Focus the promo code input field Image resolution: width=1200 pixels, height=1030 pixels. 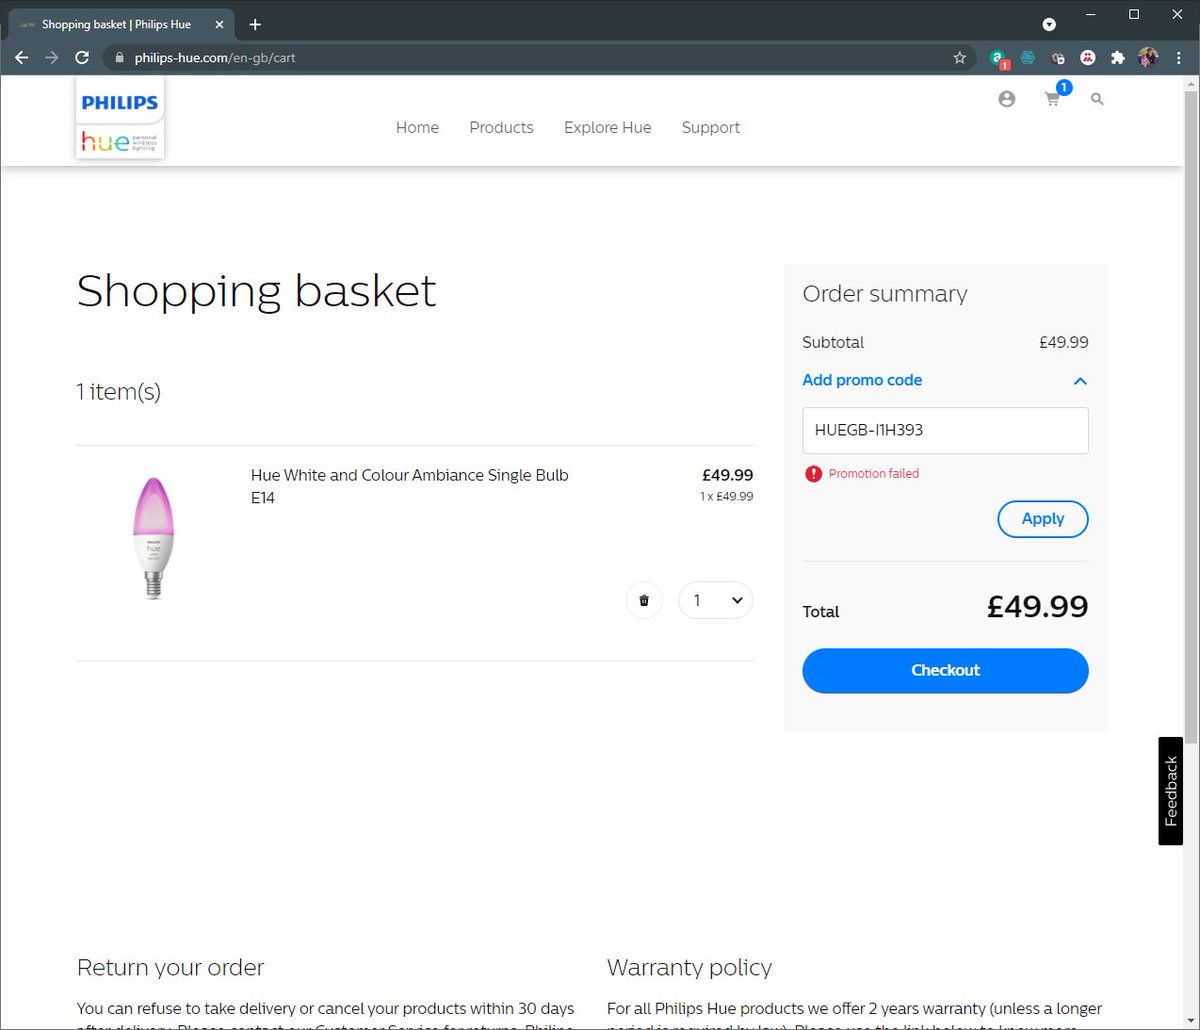coord(945,430)
